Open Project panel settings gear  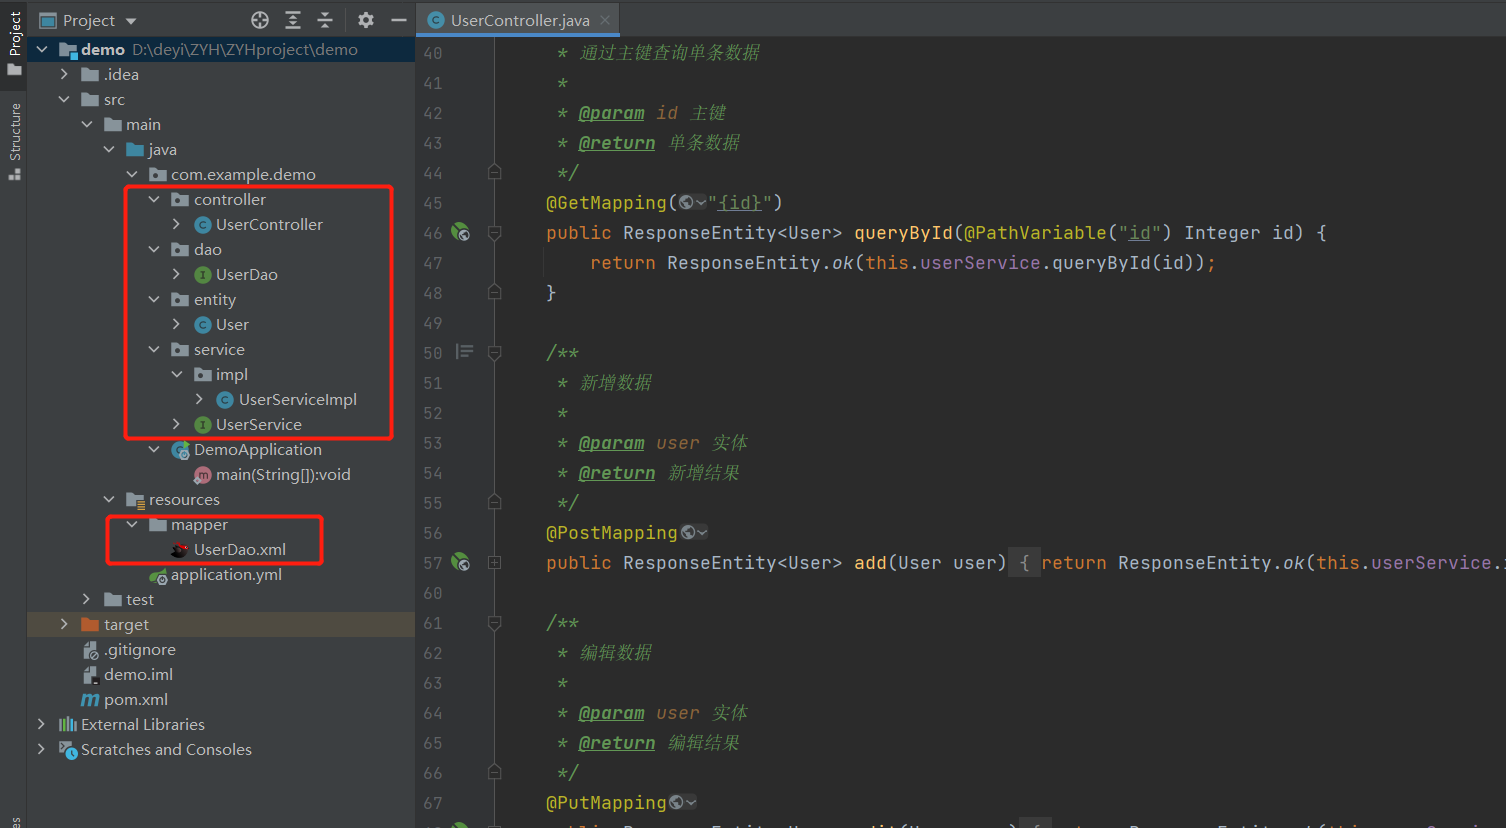pyautogui.click(x=366, y=20)
